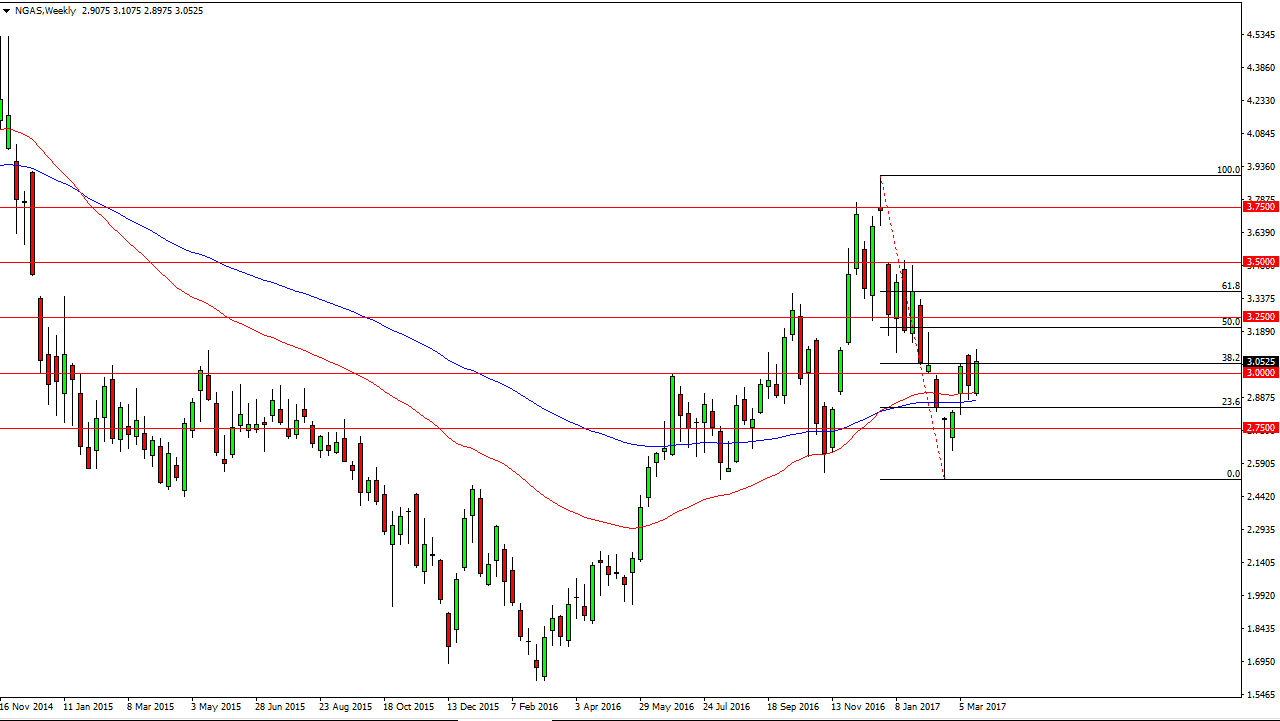Click the 5 Mar 2017 date label
The height and width of the screenshot is (721, 1280).
click(982, 706)
